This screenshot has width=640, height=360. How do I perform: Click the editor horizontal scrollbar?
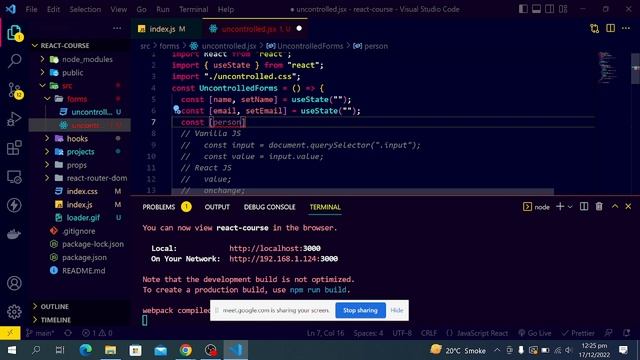pyautogui.click(x=362, y=191)
